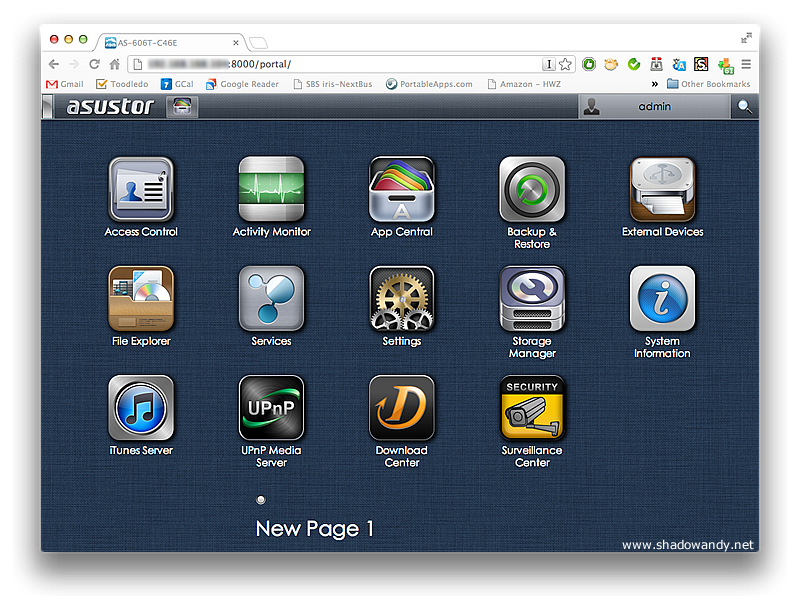
Task: Click the green circular extension icon
Action: (x=589, y=64)
